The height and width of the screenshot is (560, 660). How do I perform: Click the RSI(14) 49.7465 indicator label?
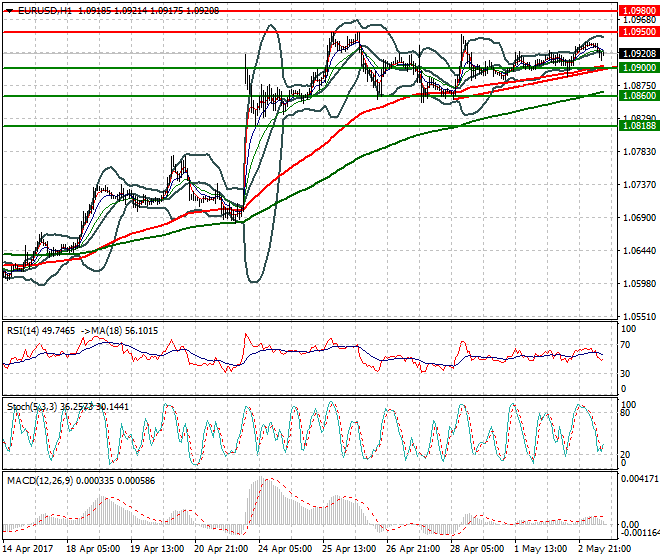41,331
